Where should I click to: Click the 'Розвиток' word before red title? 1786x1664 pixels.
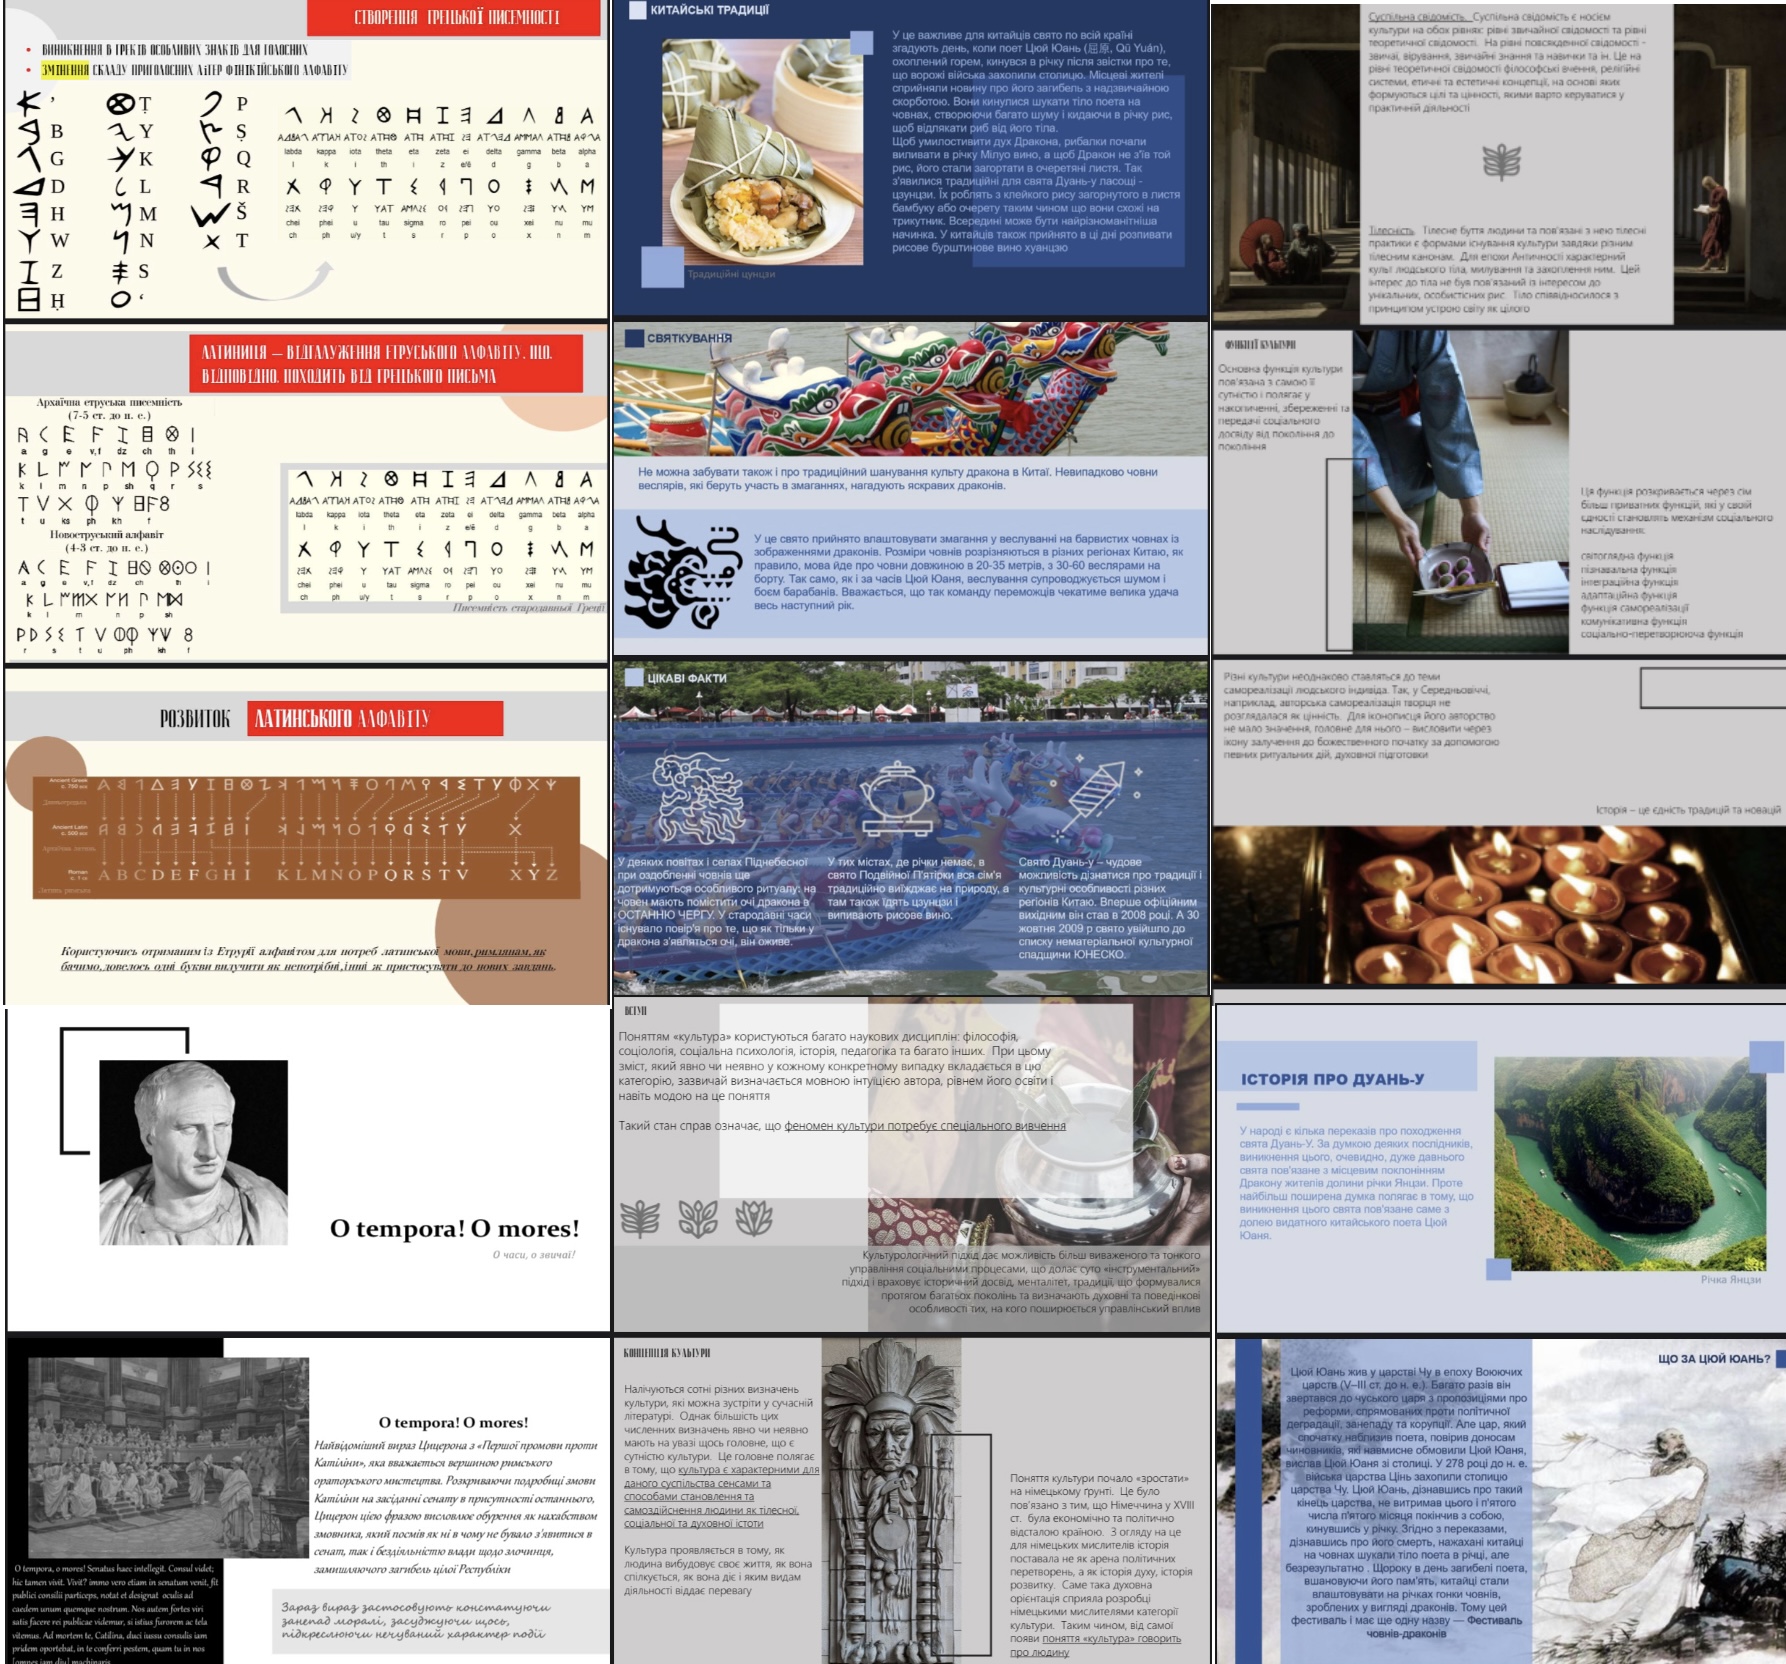195,719
